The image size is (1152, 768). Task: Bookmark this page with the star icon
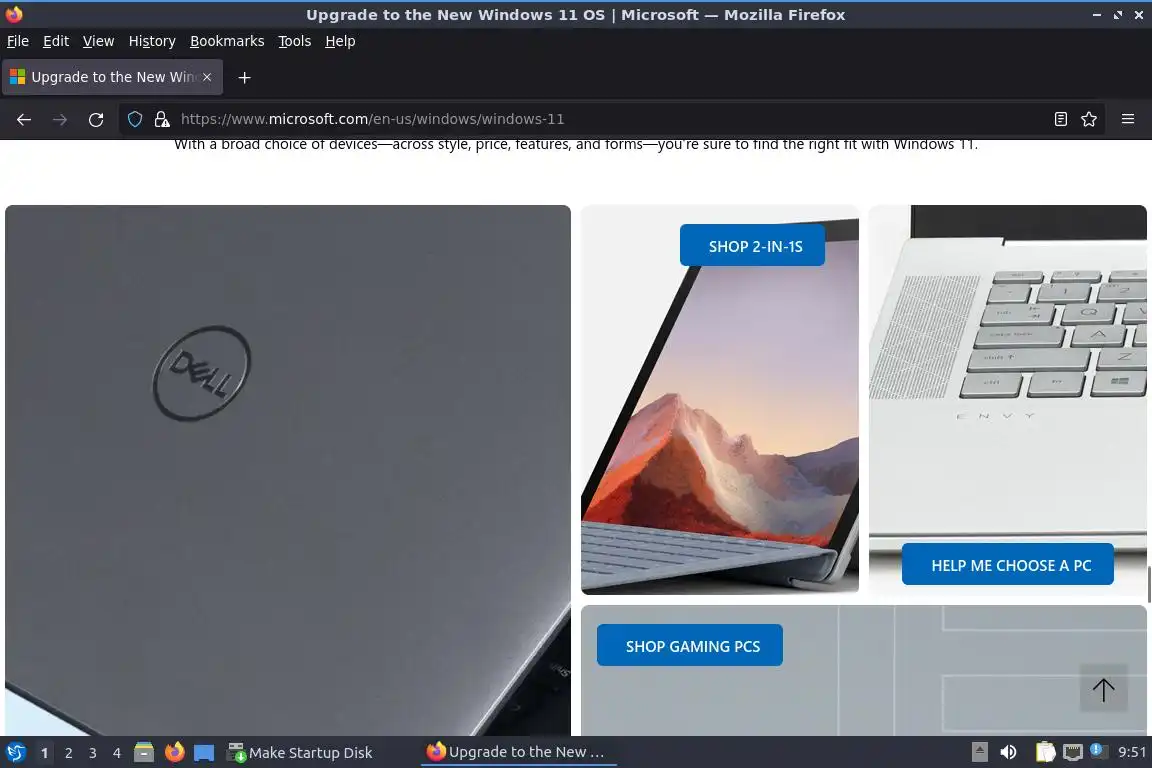click(1089, 119)
